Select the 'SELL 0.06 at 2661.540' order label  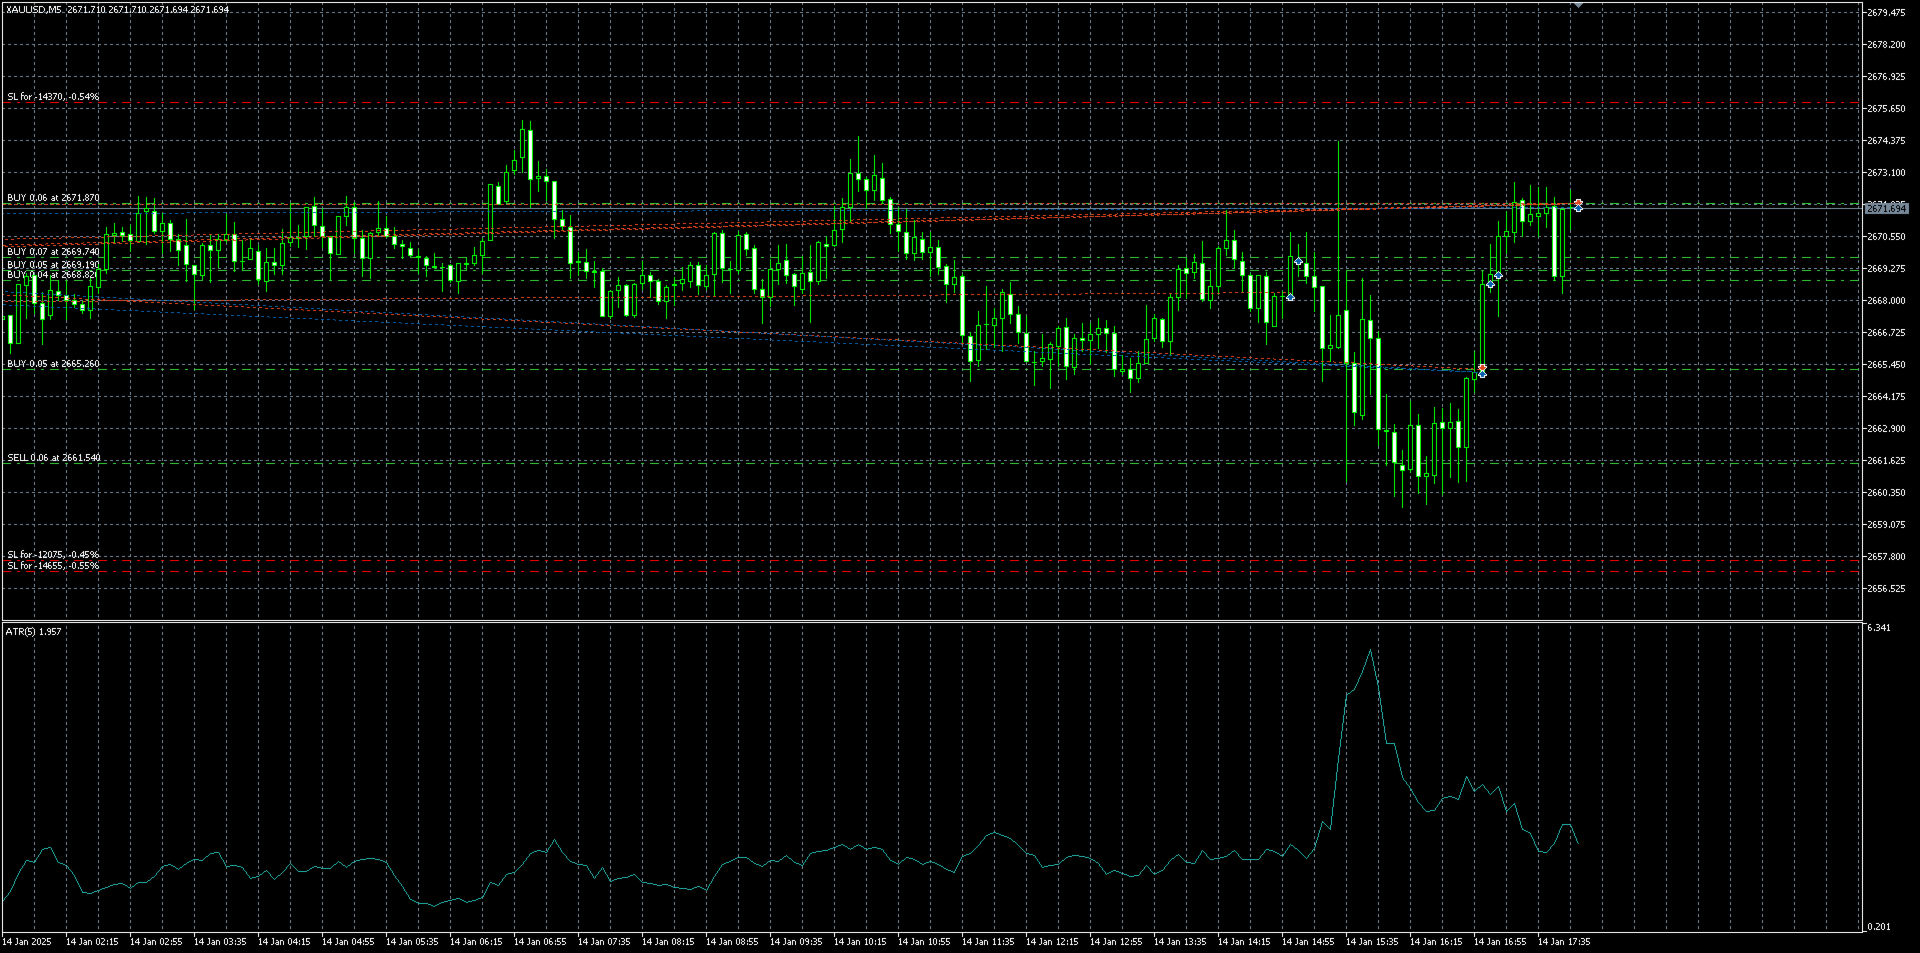[x=54, y=458]
